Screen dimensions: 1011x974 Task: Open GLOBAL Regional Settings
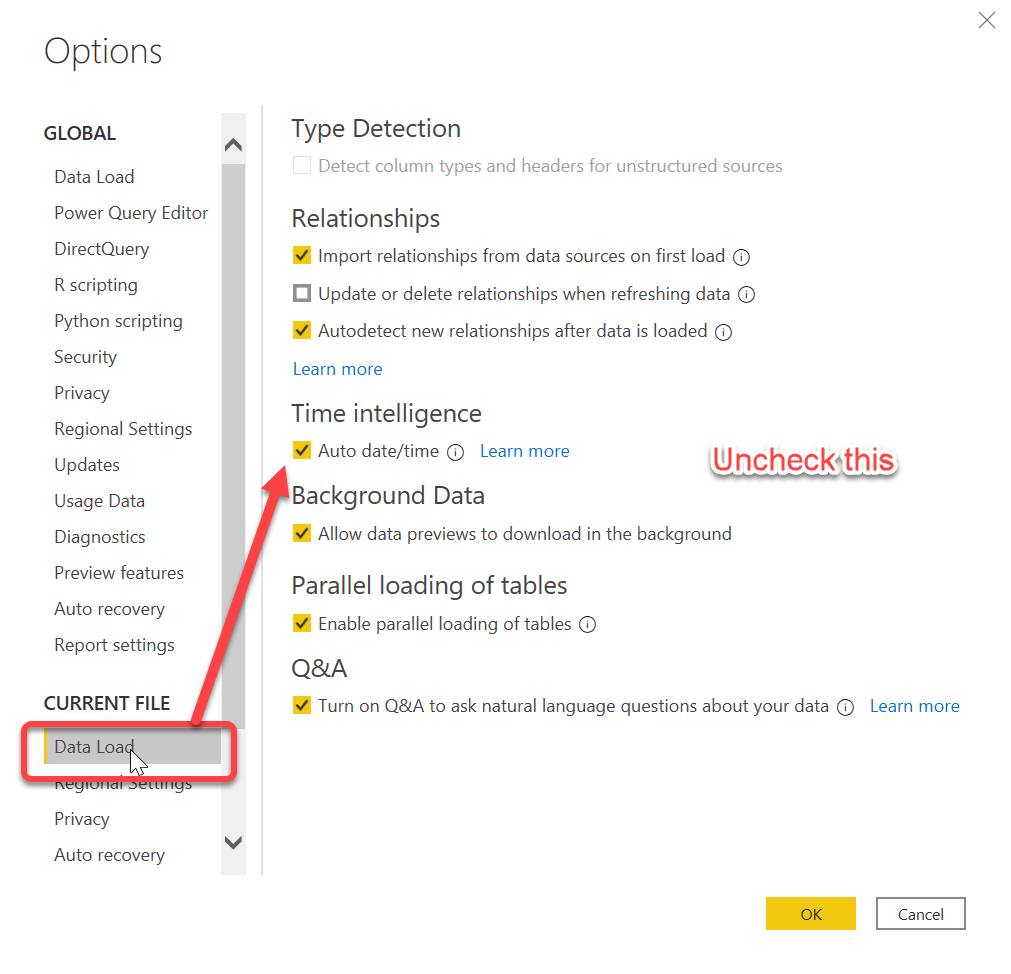123,429
